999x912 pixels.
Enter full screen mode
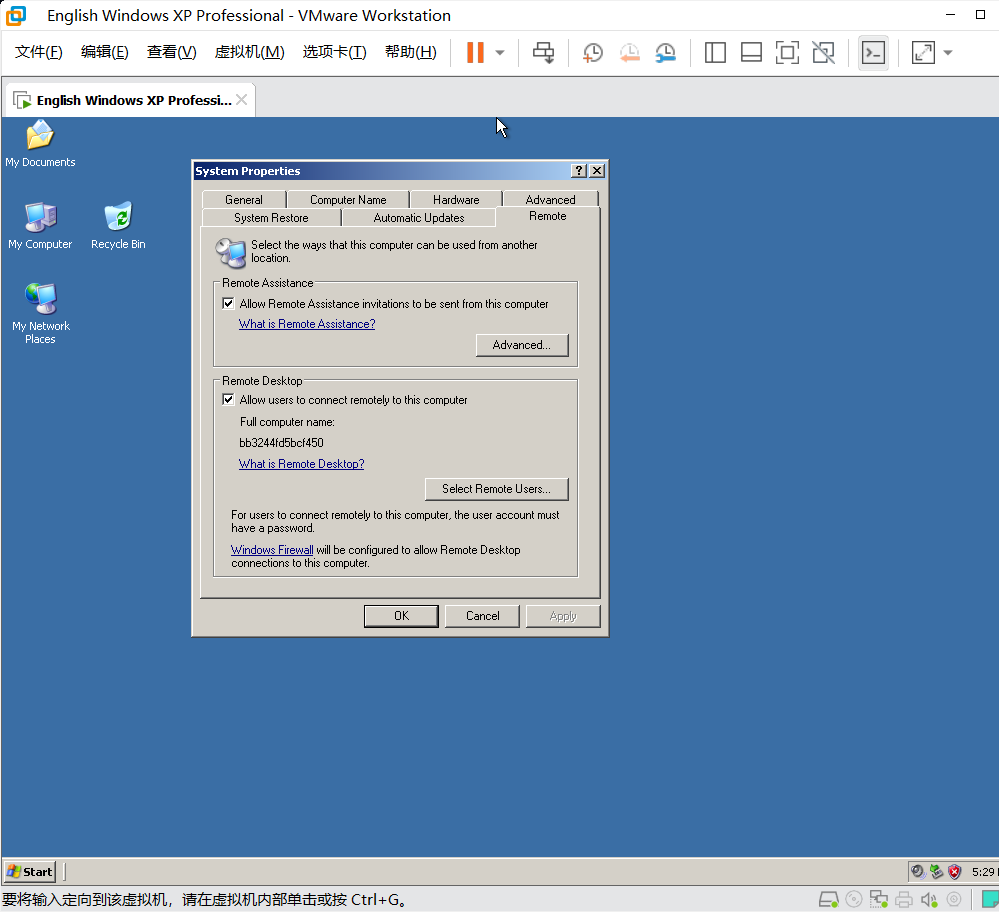click(x=787, y=53)
